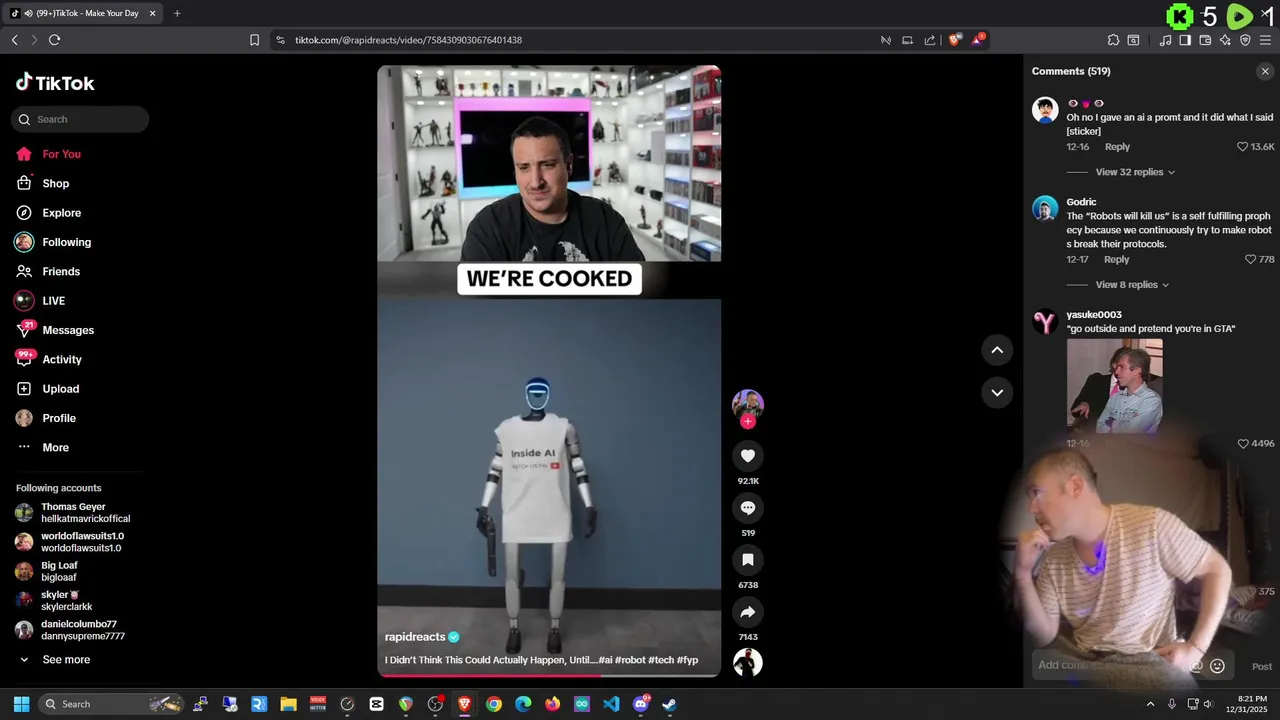Like yasuke0003's comment with 4496 likes

(x=1243, y=444)
